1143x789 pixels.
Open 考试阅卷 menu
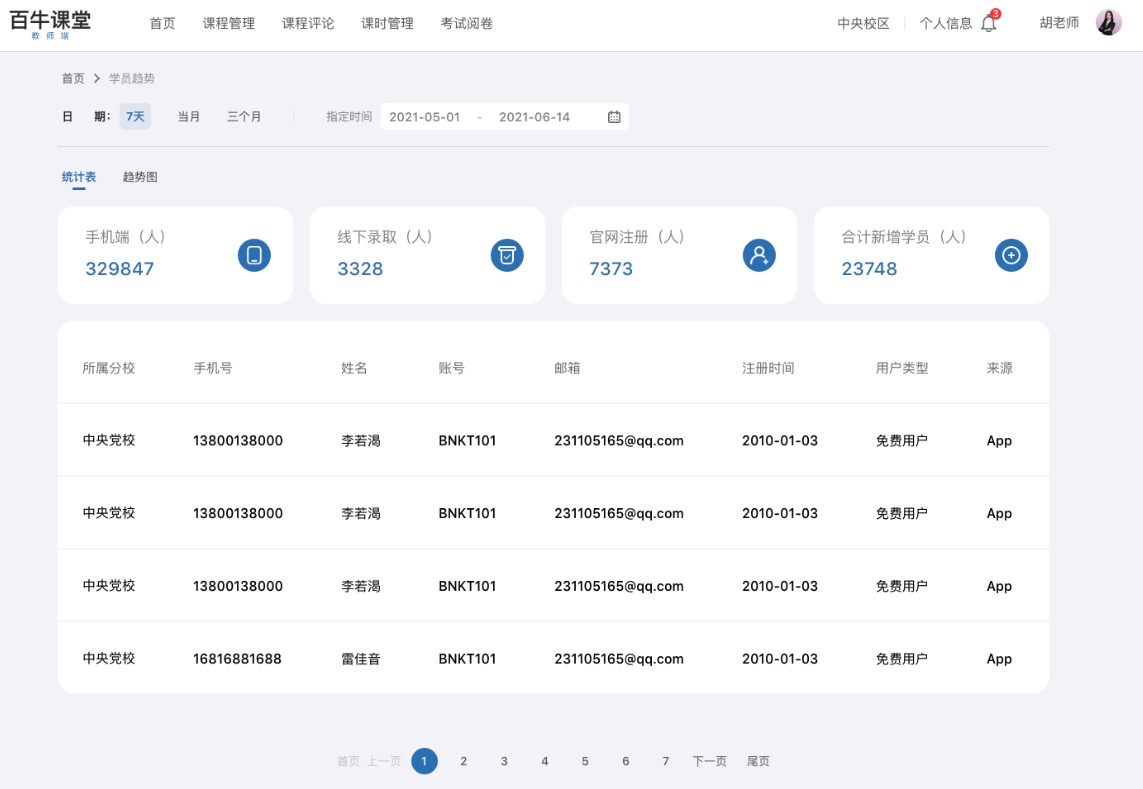coord(467,23)
